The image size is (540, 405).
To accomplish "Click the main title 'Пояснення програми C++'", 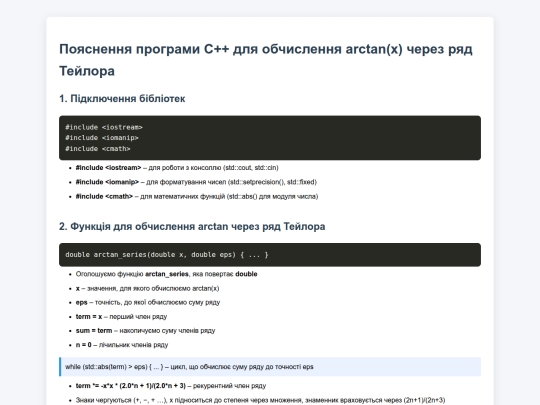I will point(266,60).
